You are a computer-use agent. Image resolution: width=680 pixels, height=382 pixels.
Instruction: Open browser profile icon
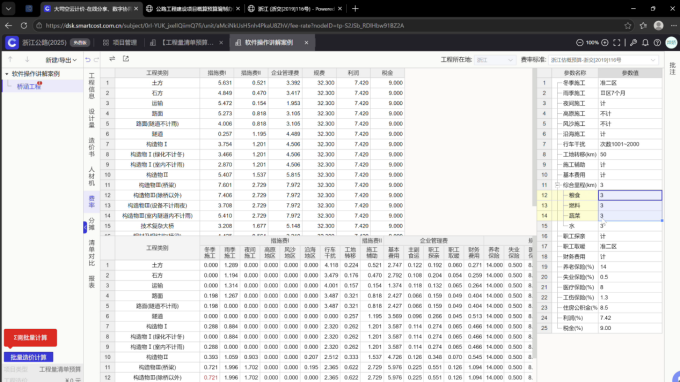click(658, 26)
